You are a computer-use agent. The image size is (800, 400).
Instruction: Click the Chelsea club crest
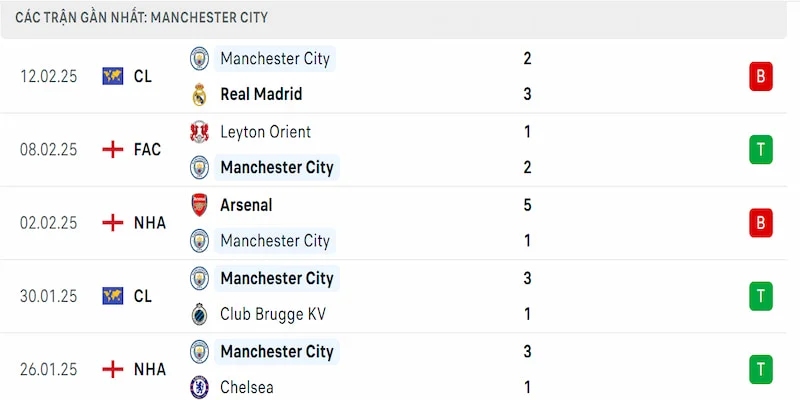click(x=200, y=387)
